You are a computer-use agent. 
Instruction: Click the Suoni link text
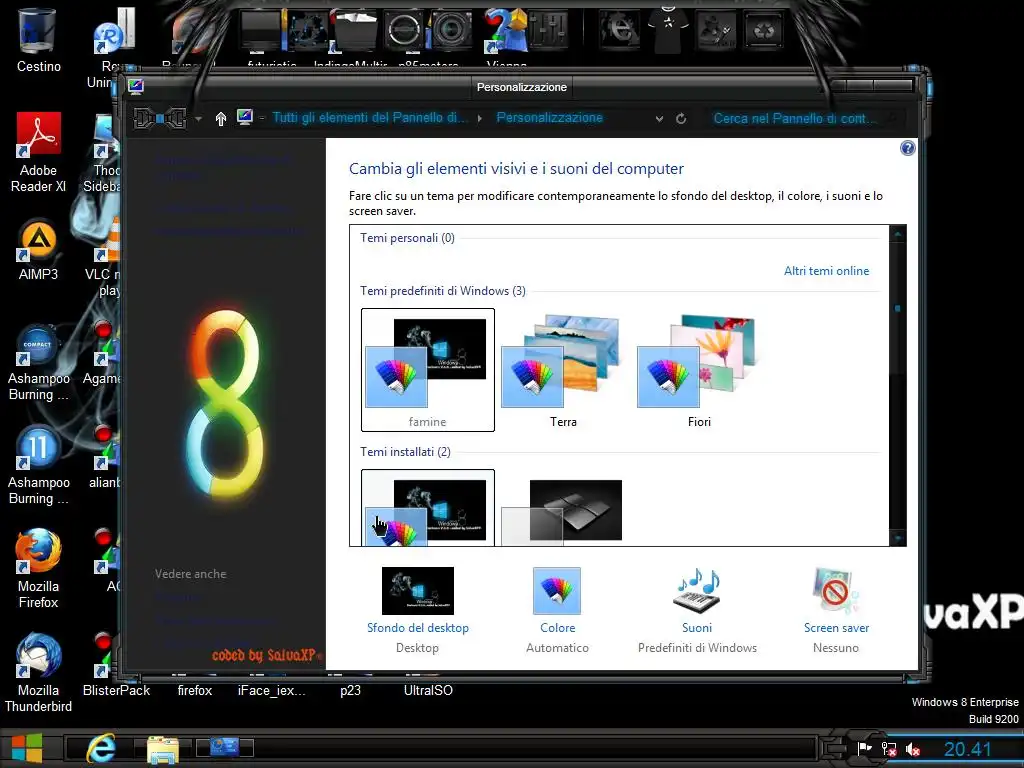pos(697,628)
